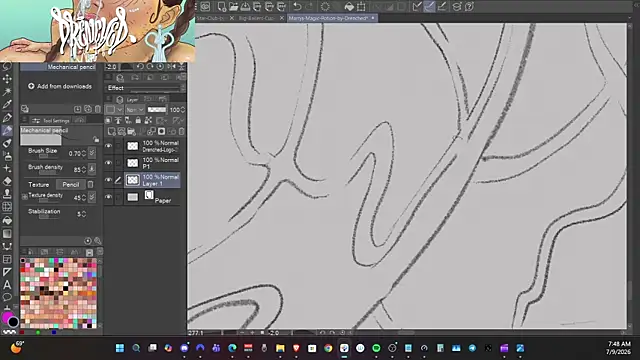Screen dimensions: 640x360
Task: Toggle the Texture density checkbox
Action: click(24, 197)
